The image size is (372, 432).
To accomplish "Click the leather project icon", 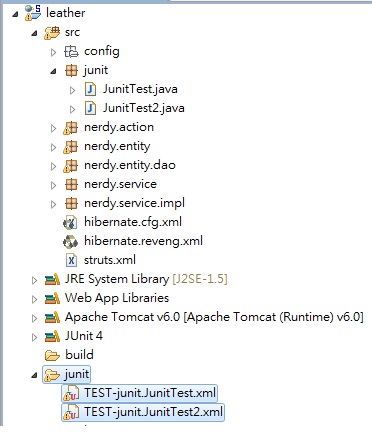I will pos(33,13).
